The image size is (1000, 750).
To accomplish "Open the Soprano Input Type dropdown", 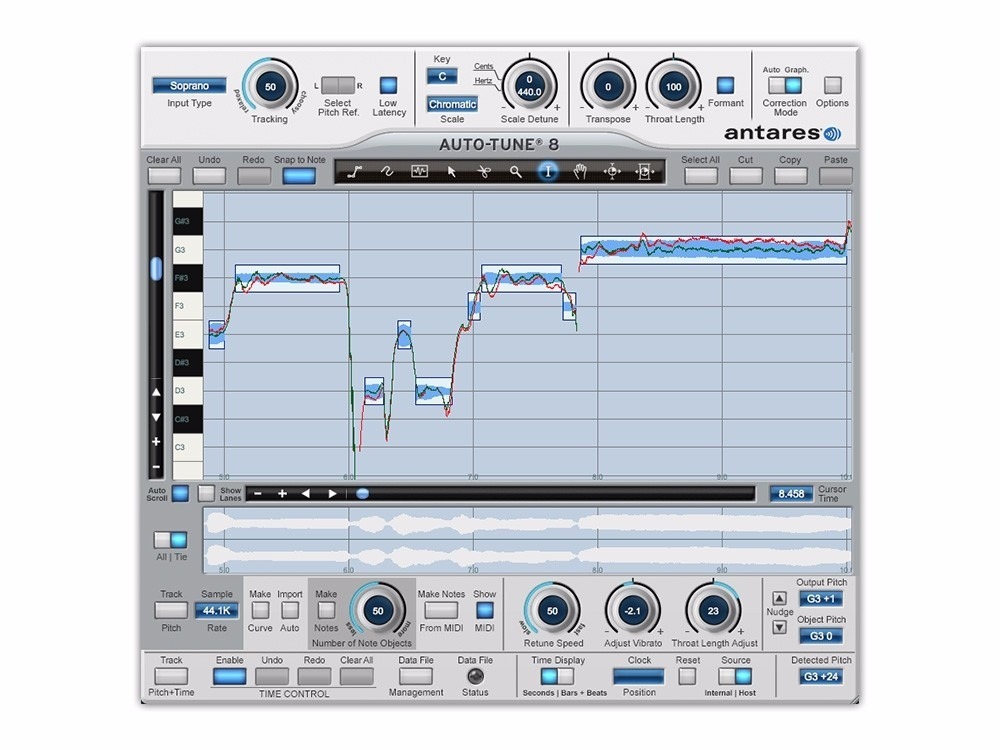I will point(189,85).
